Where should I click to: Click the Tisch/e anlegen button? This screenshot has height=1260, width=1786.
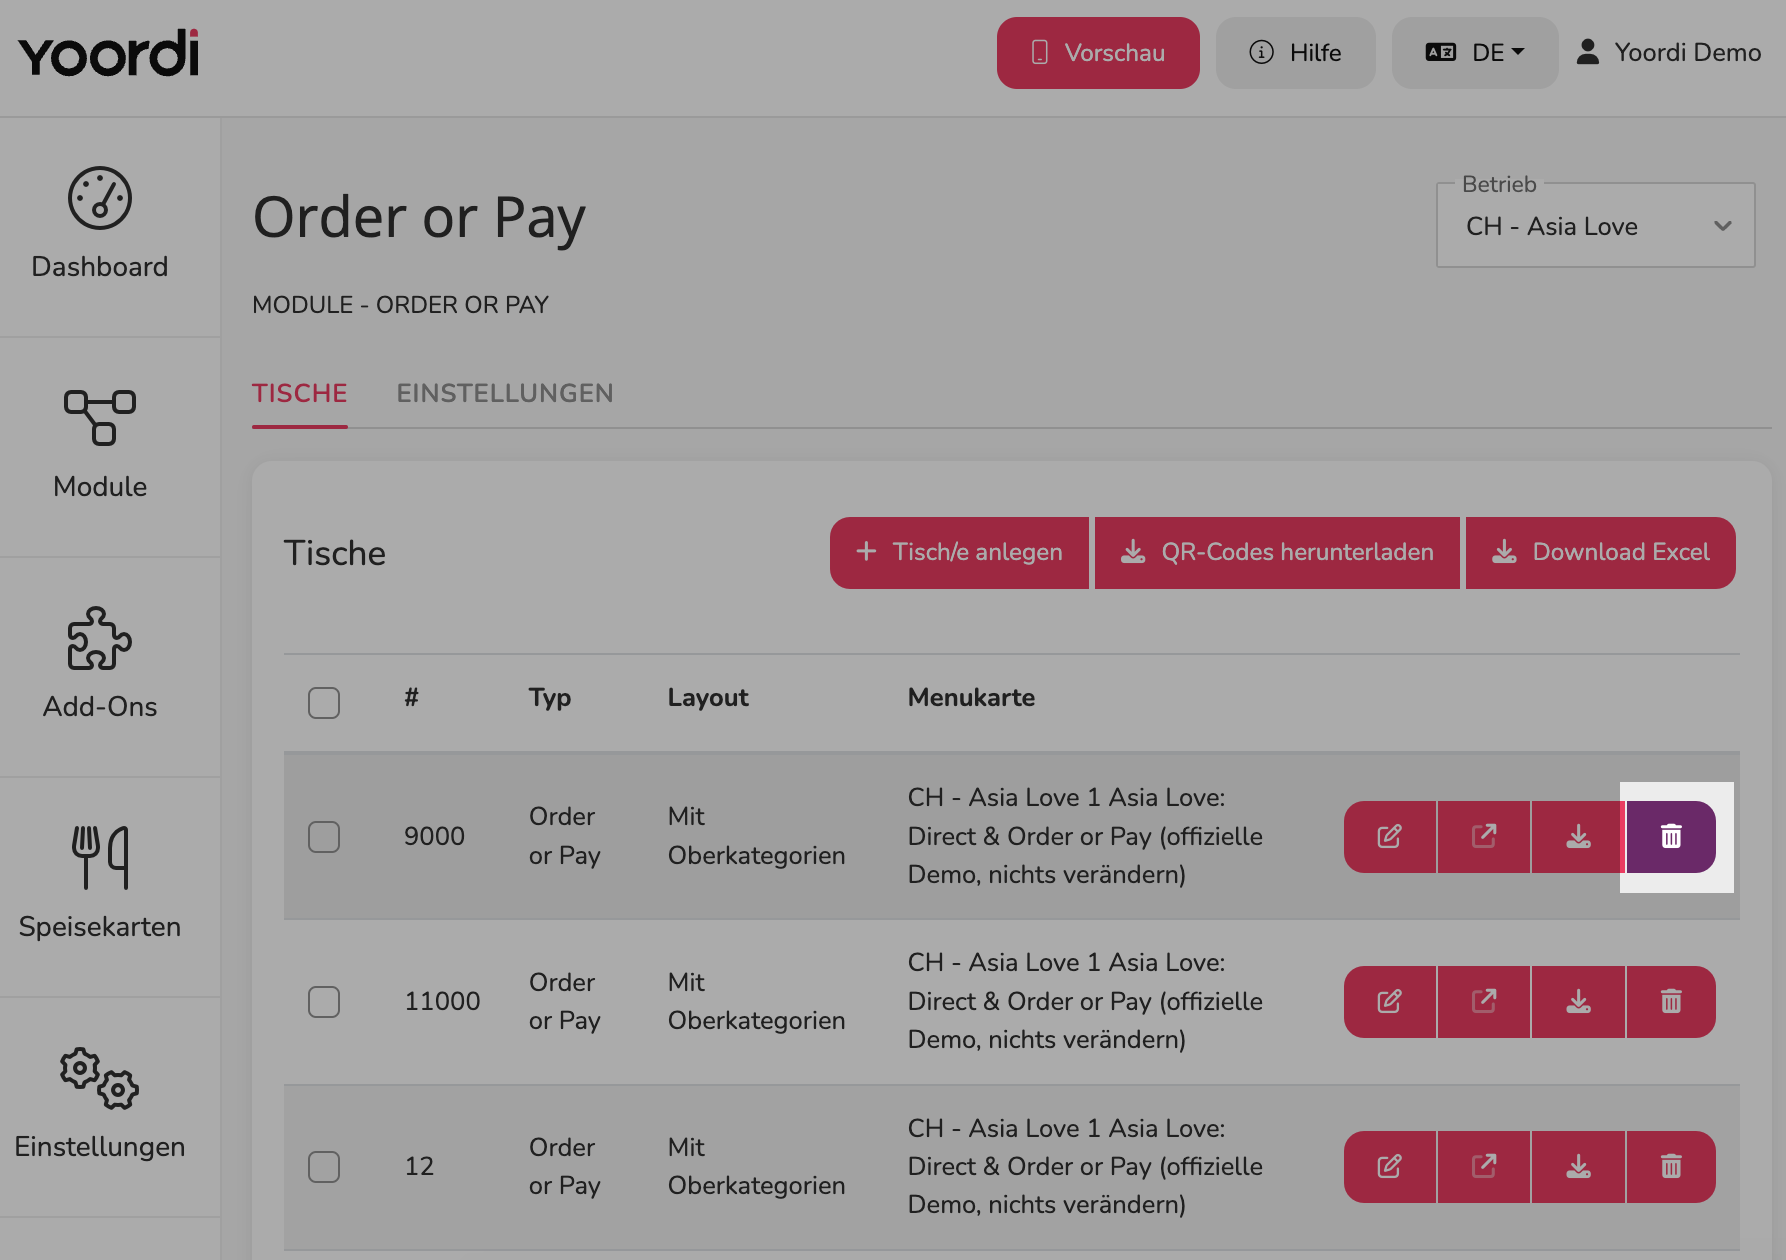(959, 552)
